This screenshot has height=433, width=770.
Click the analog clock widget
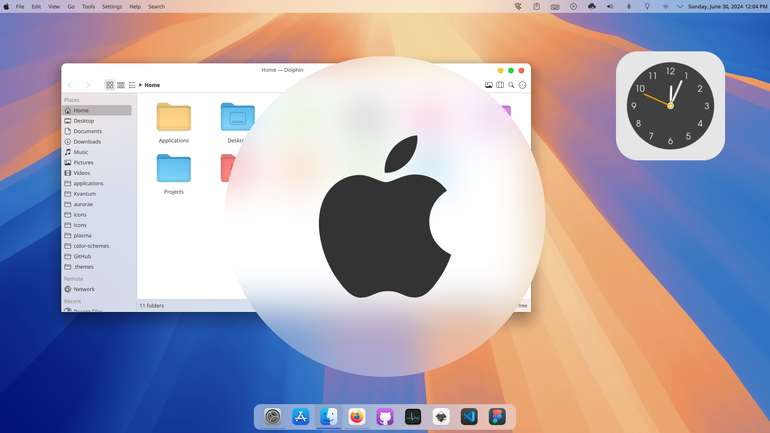coord(670,106)
